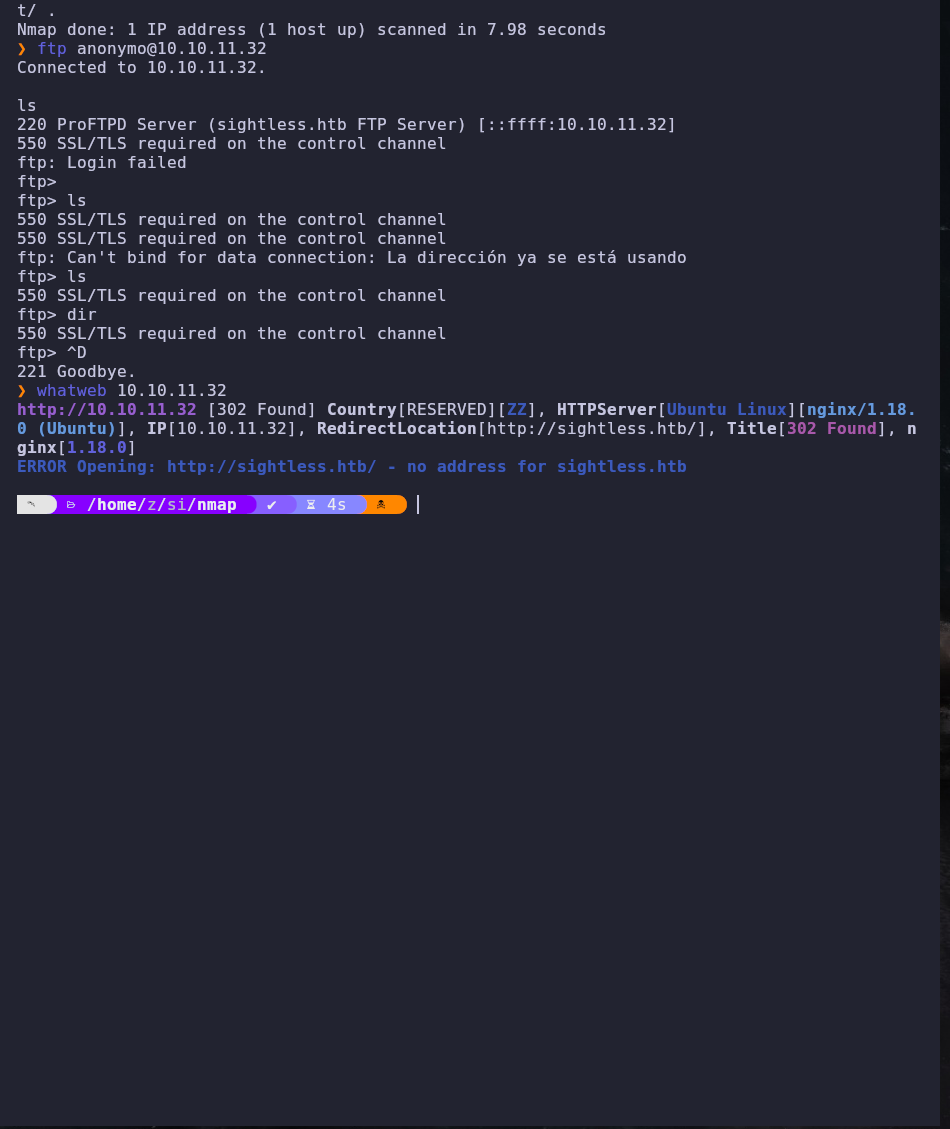Click the ftp command word after prompt
This screenshot has width=950, height=1129.
pyautogui.click(x=52, y=49)
